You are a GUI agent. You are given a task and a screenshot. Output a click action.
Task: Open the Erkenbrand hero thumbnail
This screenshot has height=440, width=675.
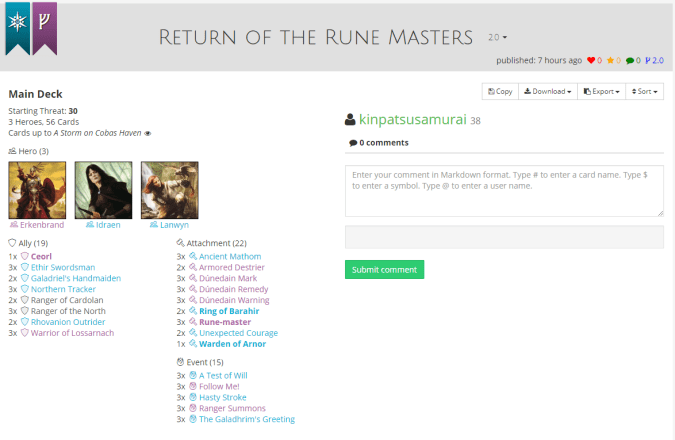coord(37,190)
